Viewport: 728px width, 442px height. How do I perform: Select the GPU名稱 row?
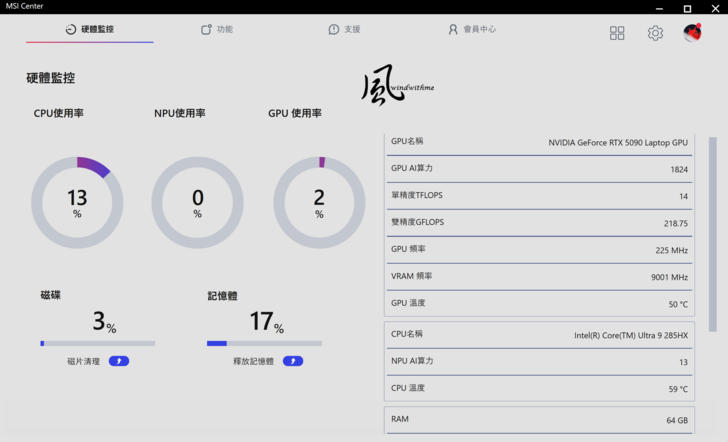click(539, 142)
